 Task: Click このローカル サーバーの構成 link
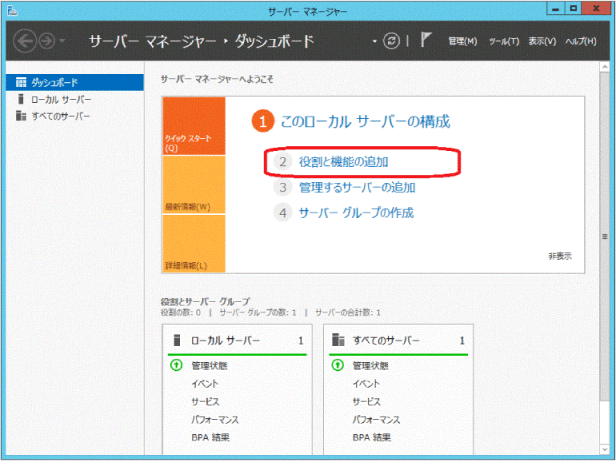pos(365,121)
